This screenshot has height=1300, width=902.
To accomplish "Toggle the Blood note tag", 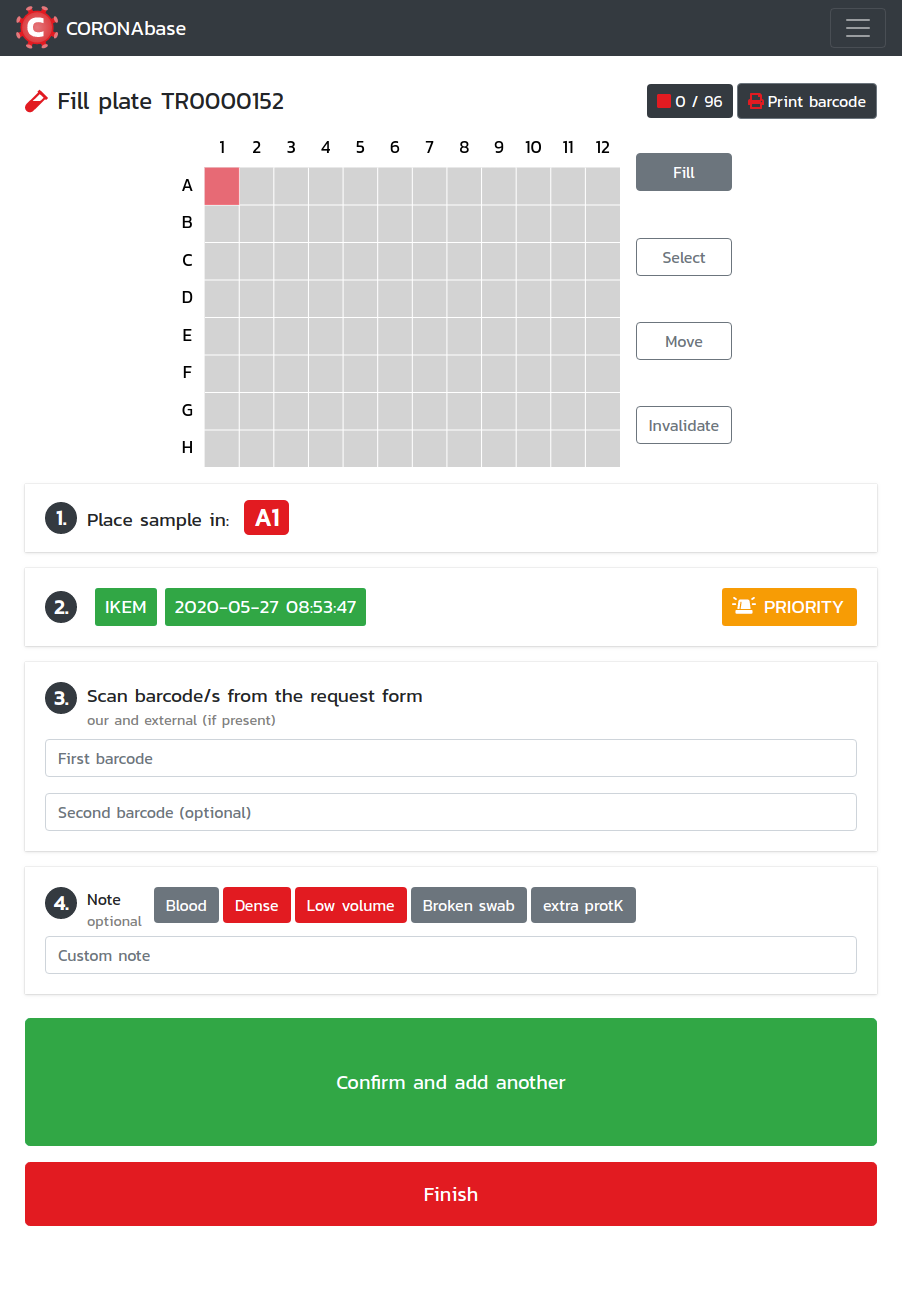I will coord(186,905).
